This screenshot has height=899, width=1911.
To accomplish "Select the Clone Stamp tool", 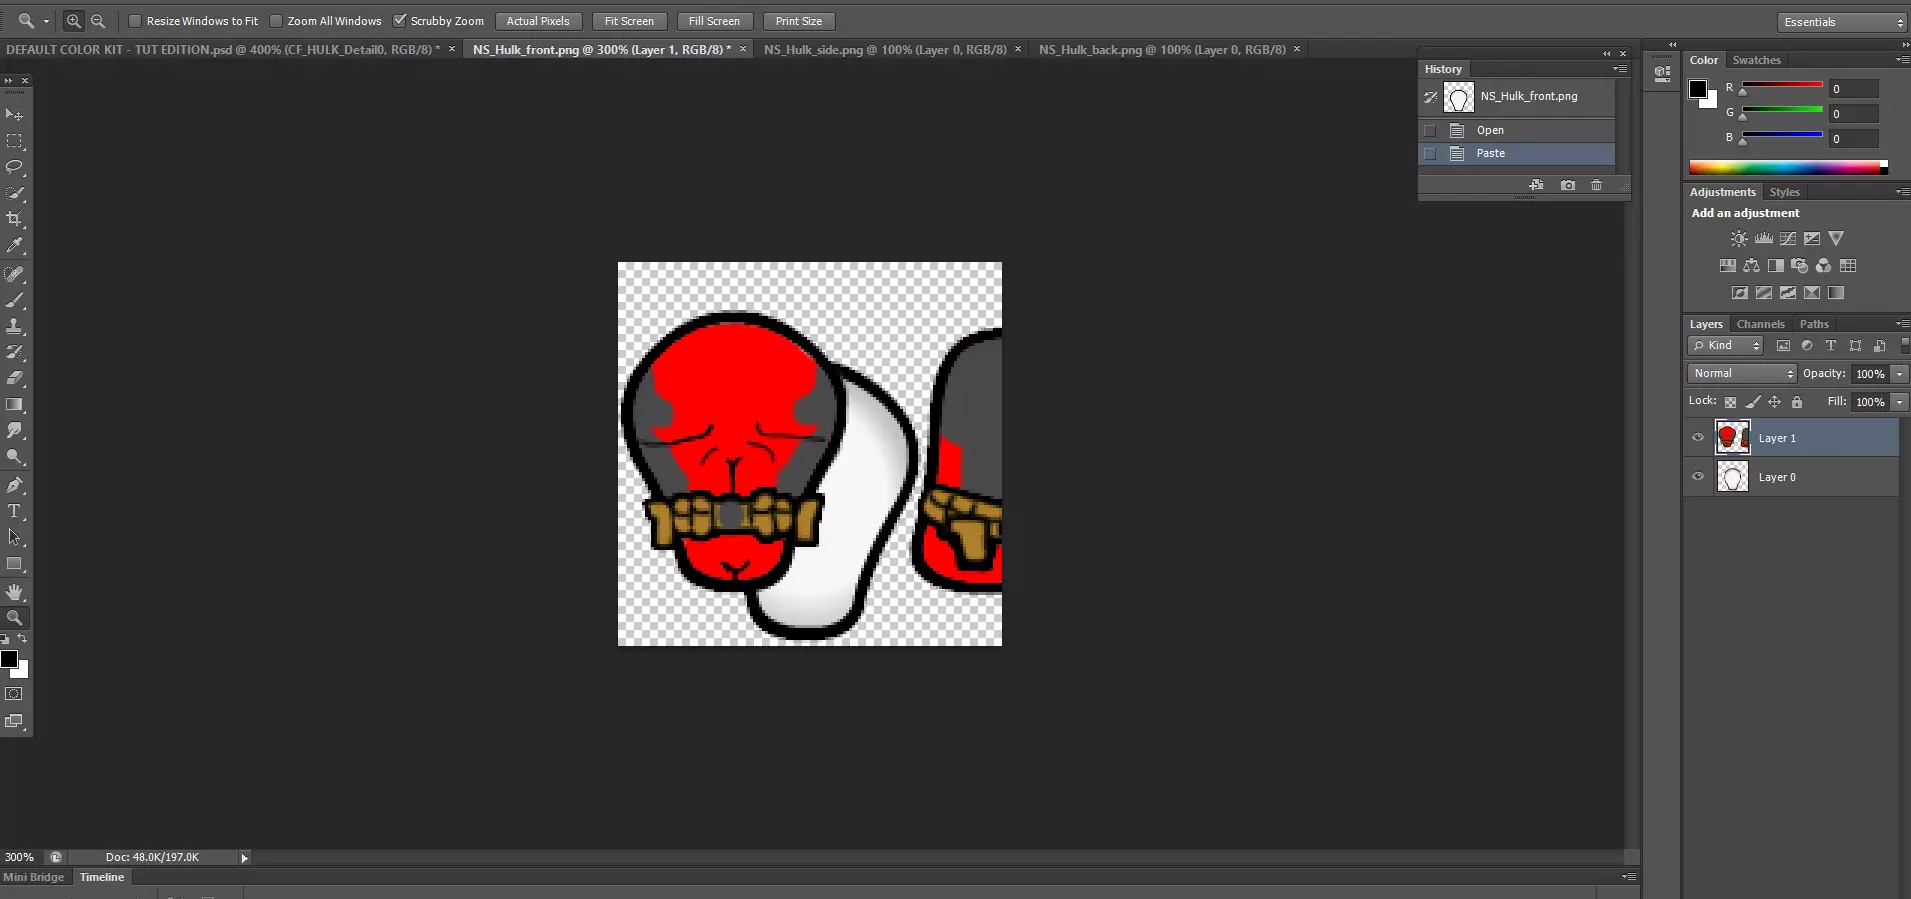I will tap(14, 326).
